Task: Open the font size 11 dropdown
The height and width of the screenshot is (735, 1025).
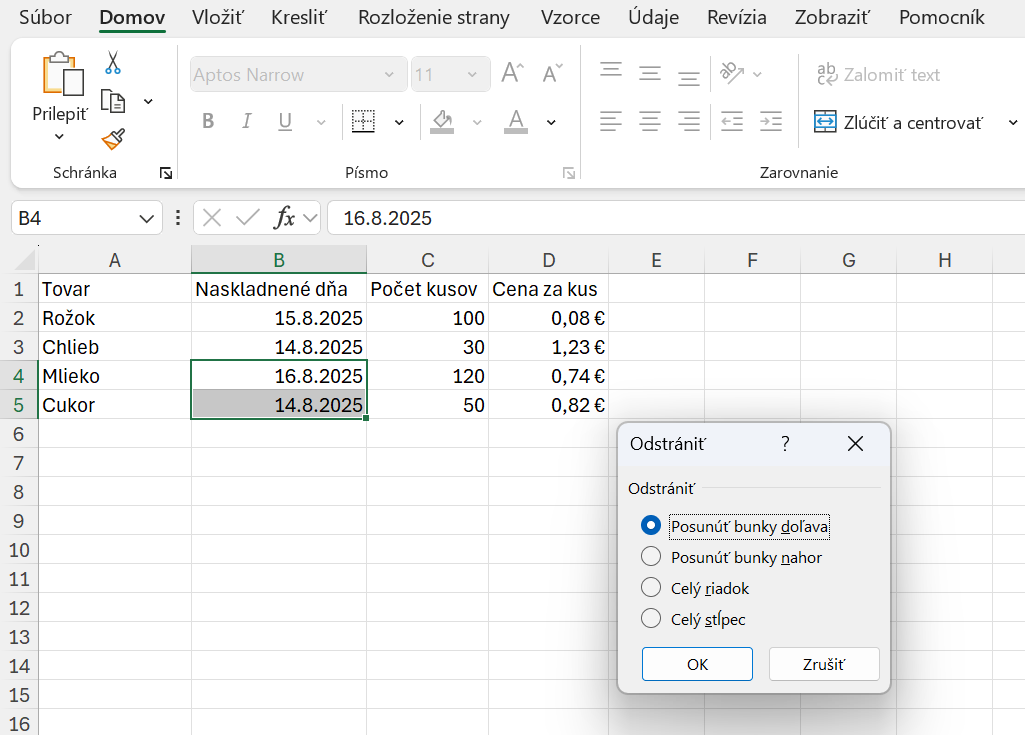Action: (x=472, y=75)
